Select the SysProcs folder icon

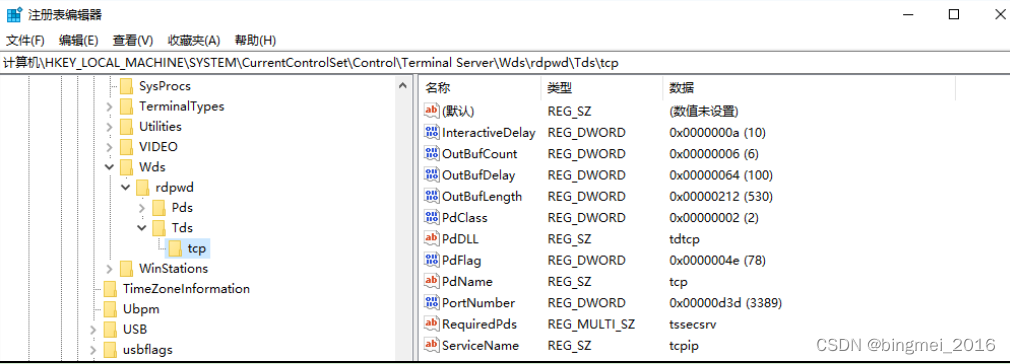pyautogui.click(x=127, y=86)
